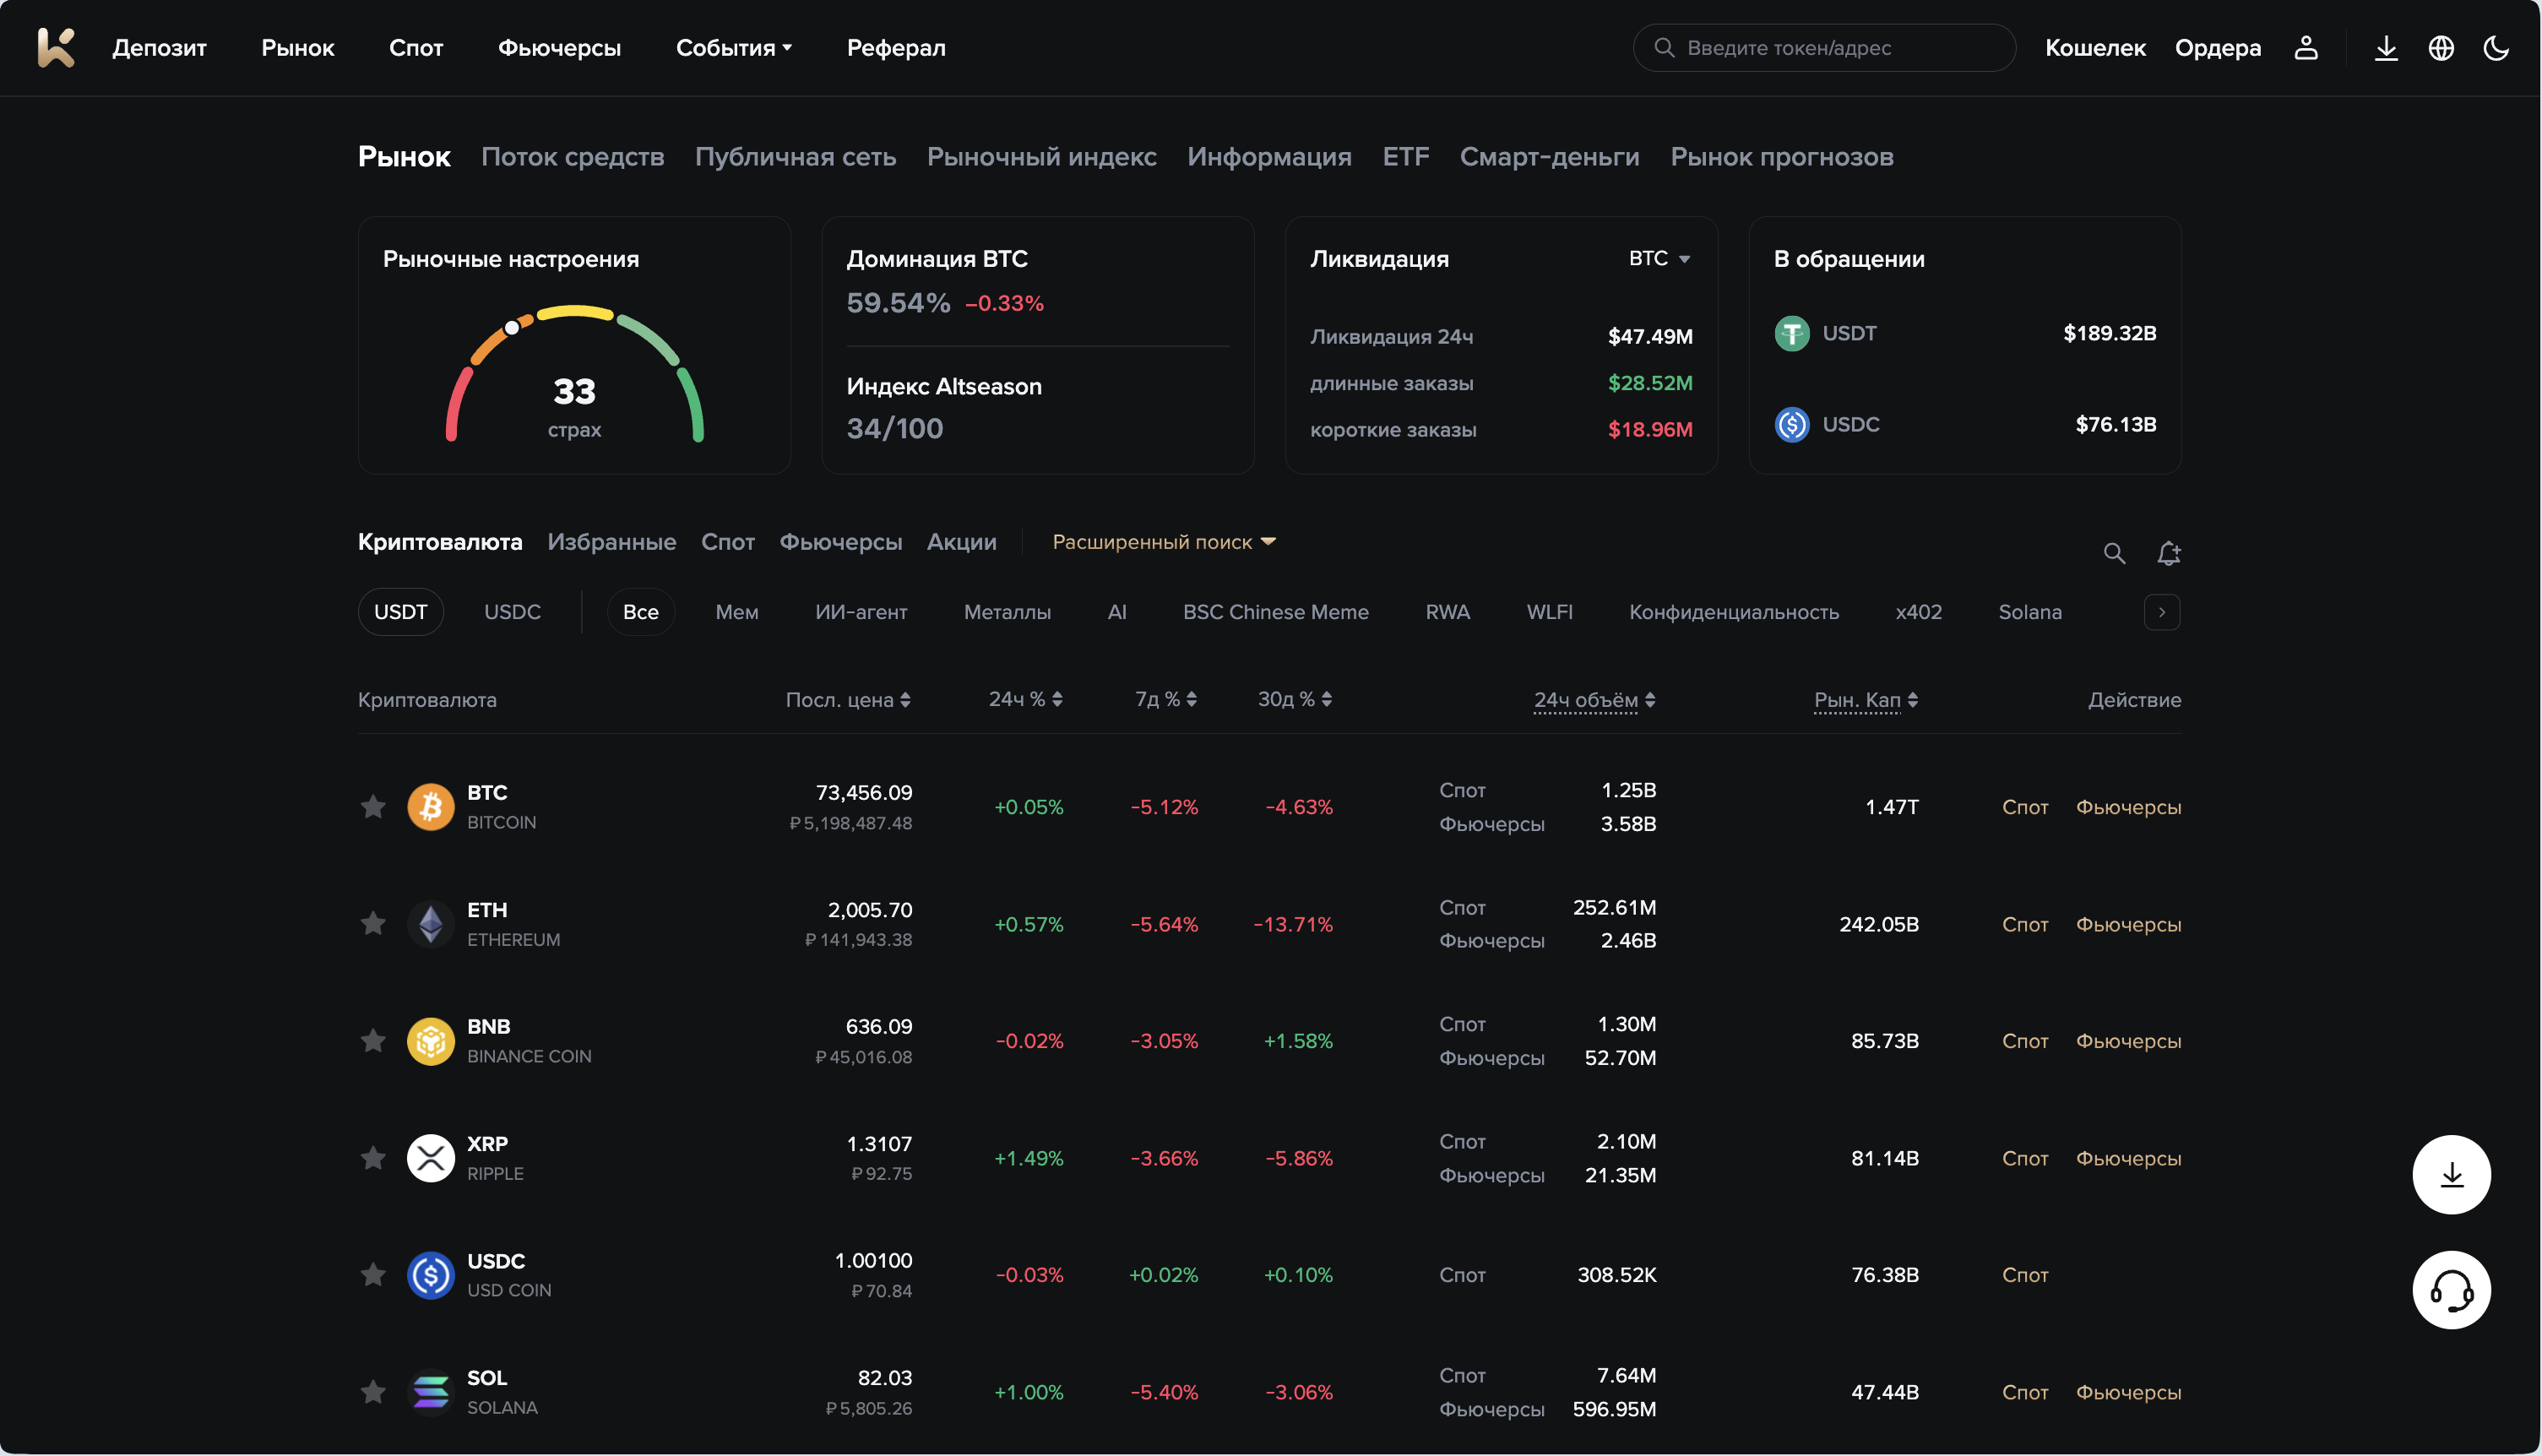Open the customer support headset button
Viewport: 2542px width, 1456px height.
2451,1290
